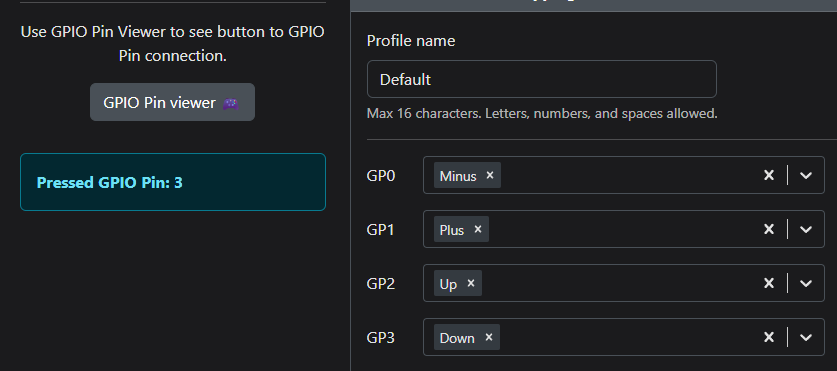Click the GP2 row label

[381, 283]
